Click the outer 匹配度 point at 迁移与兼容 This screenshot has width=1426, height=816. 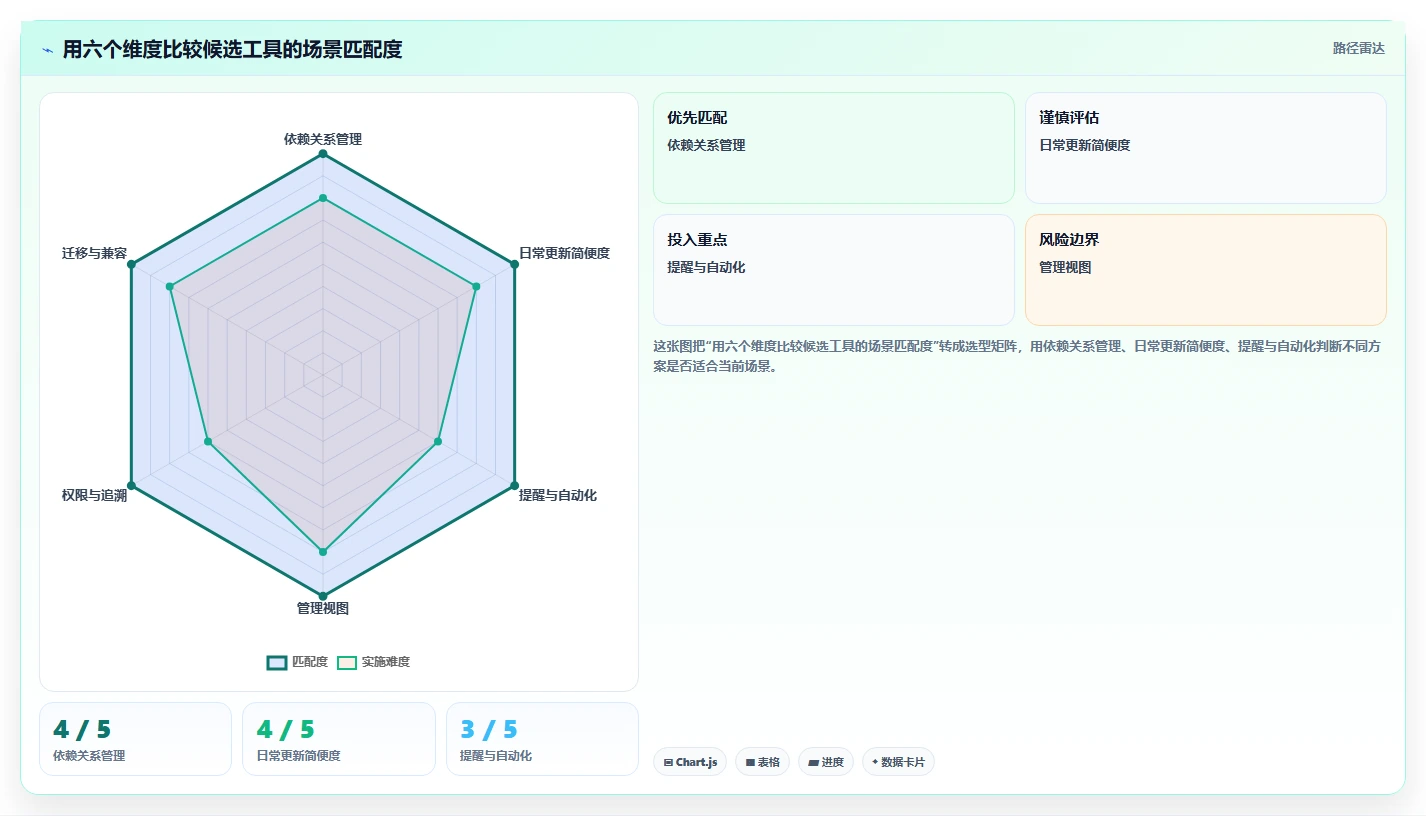point(131,264)
